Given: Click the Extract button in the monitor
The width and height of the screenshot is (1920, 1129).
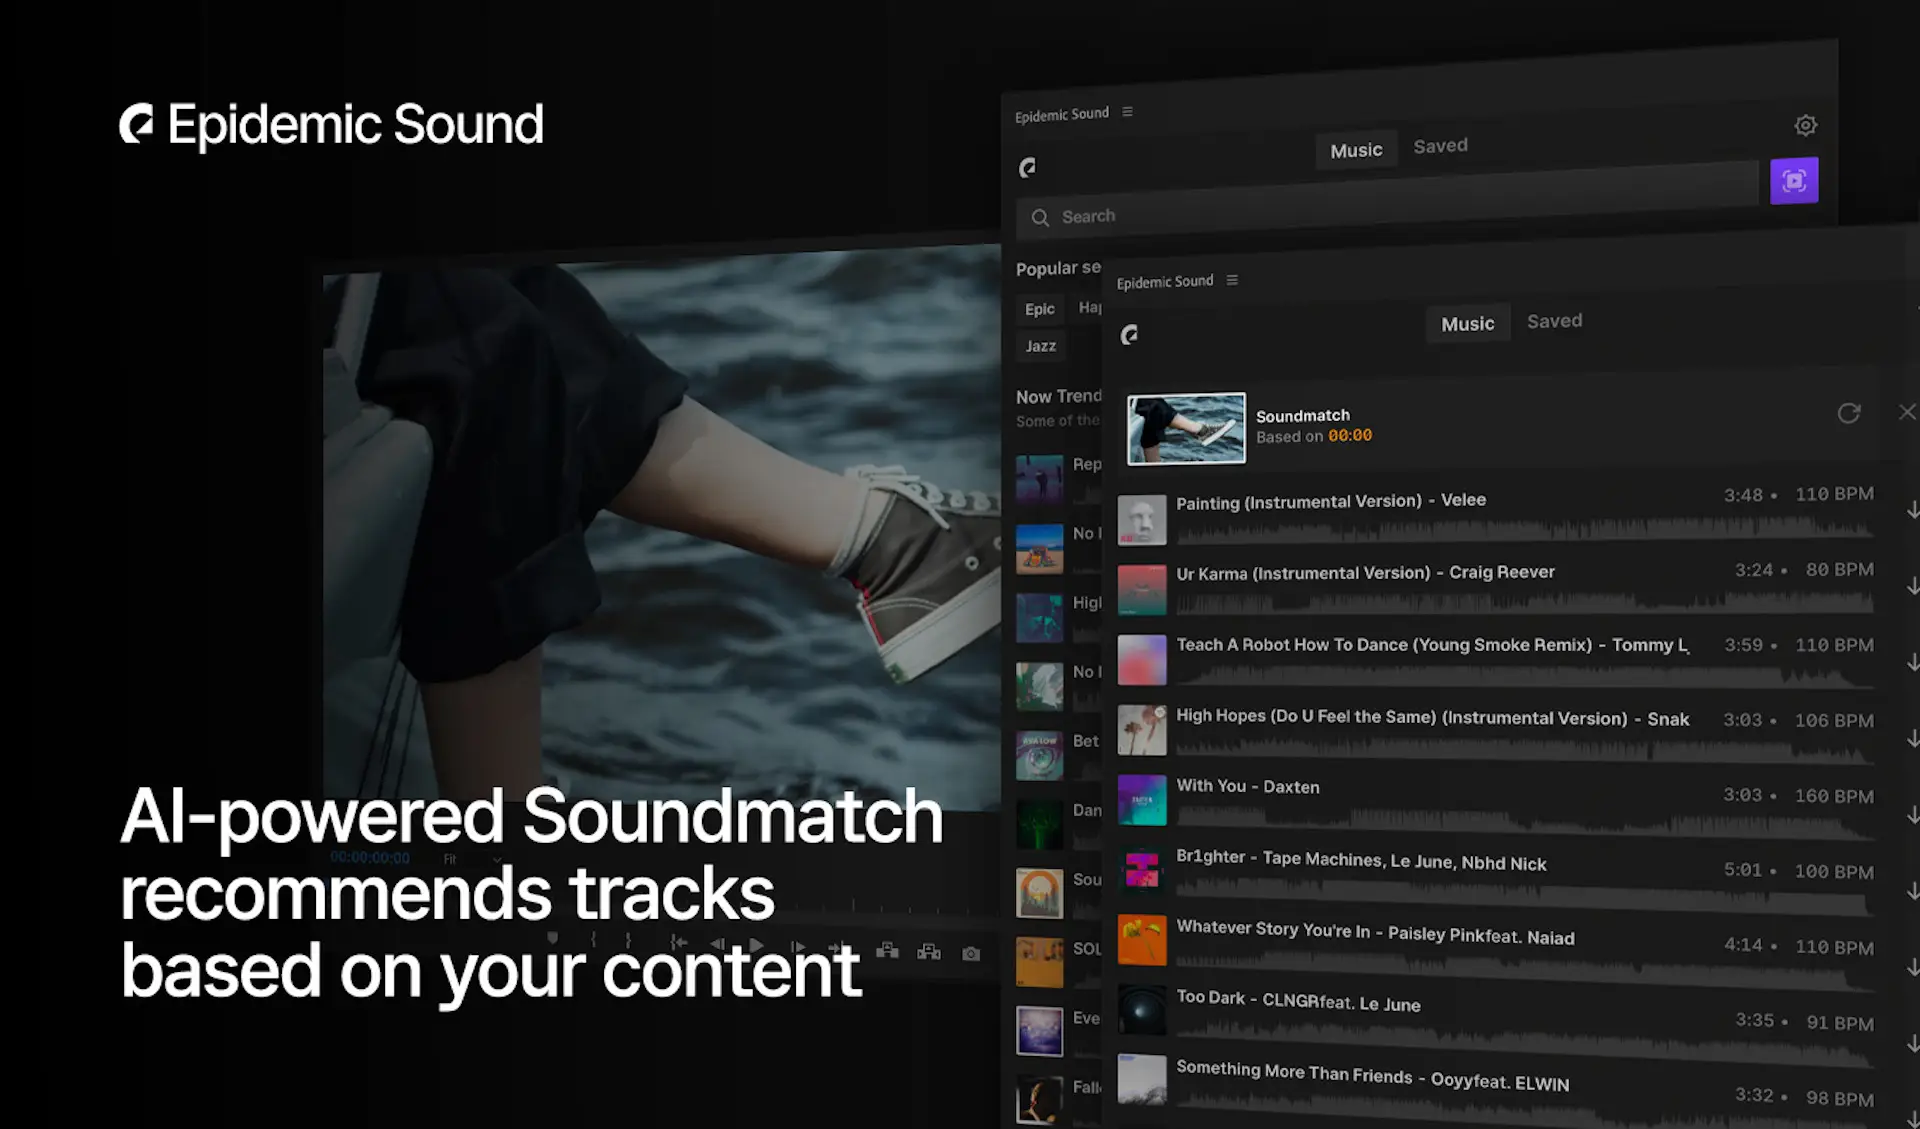Looking at the screenshot, I should [x=929, y=951].
